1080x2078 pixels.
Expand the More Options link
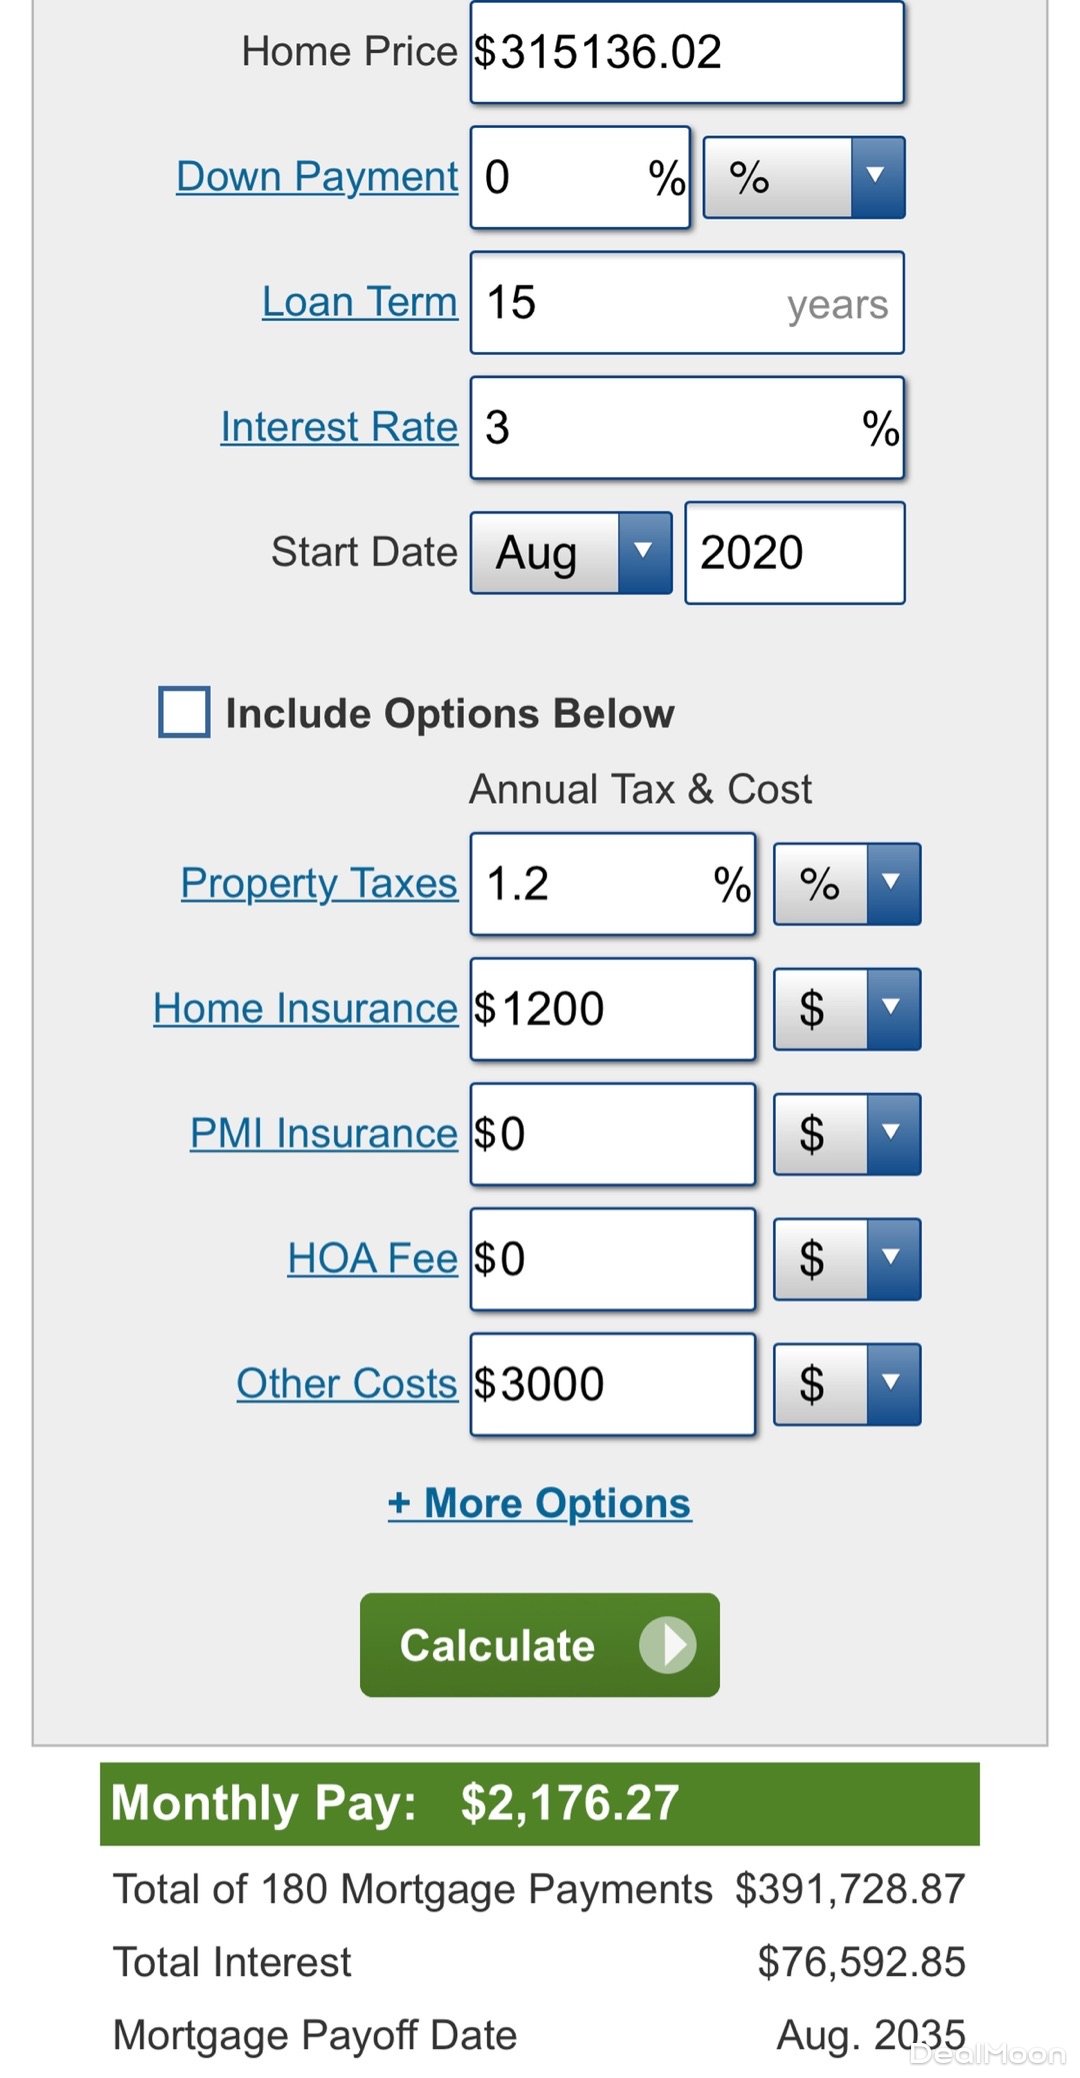539,1503
